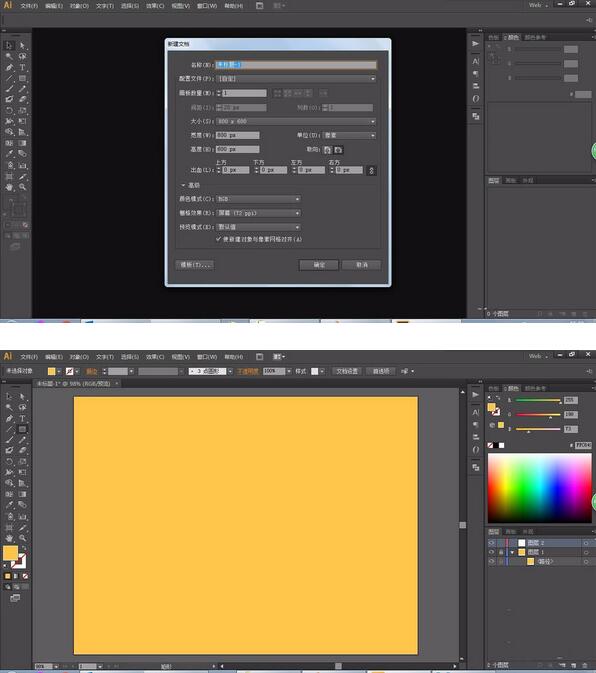Pick a color from the spectrum
The height and width of the screenshot is (673, 596).
pyautogui.click(x=539, y=488)
